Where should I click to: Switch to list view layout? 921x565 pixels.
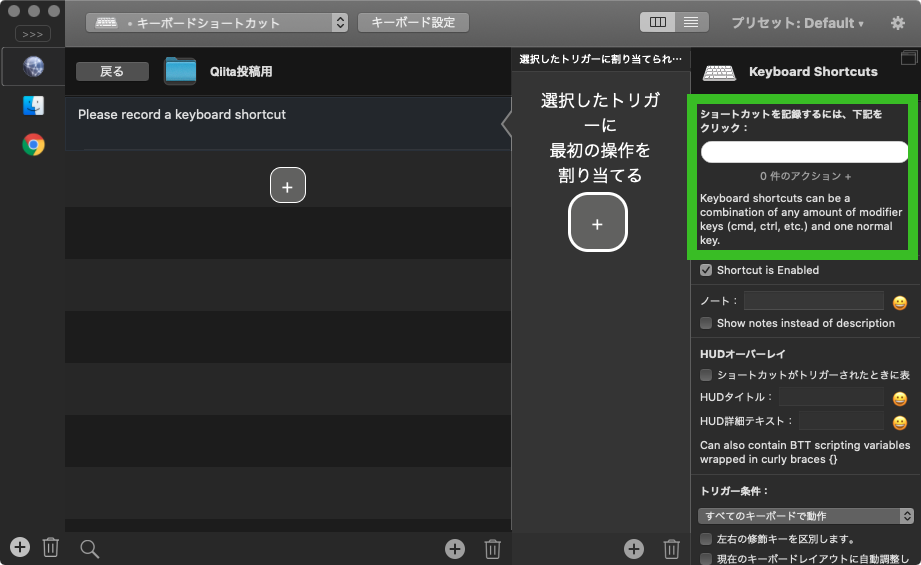click(x=691, y=22)
